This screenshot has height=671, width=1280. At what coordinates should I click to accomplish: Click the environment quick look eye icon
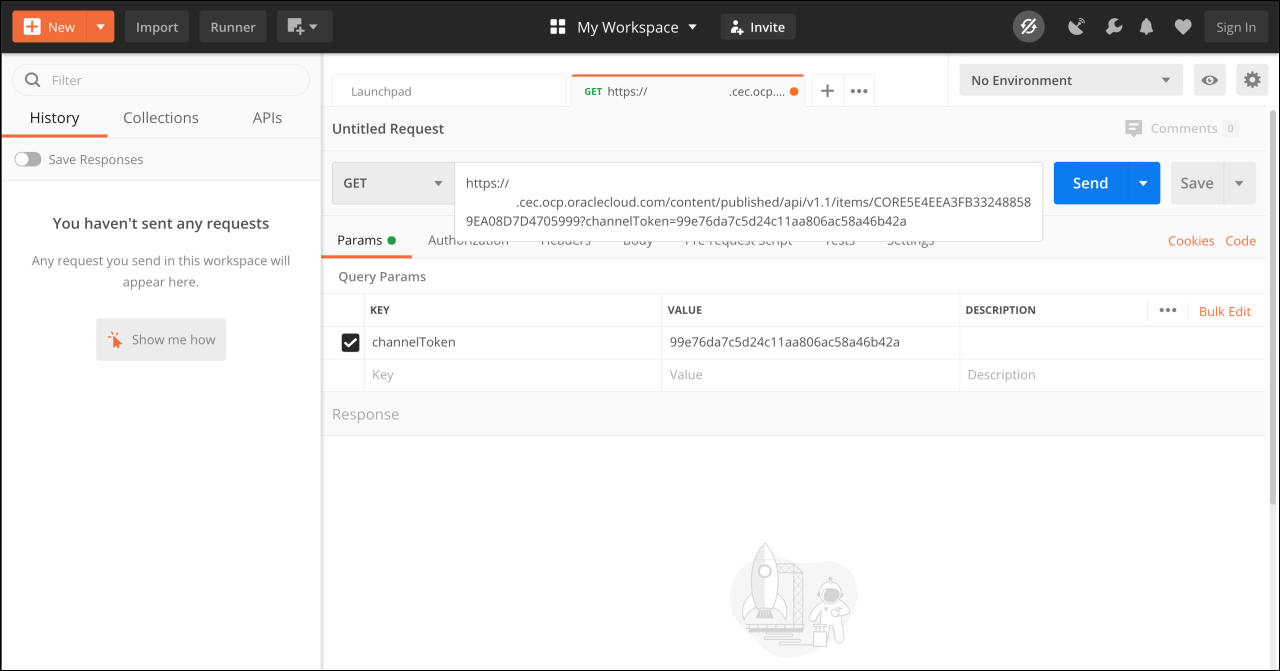tap(1210, 80)
